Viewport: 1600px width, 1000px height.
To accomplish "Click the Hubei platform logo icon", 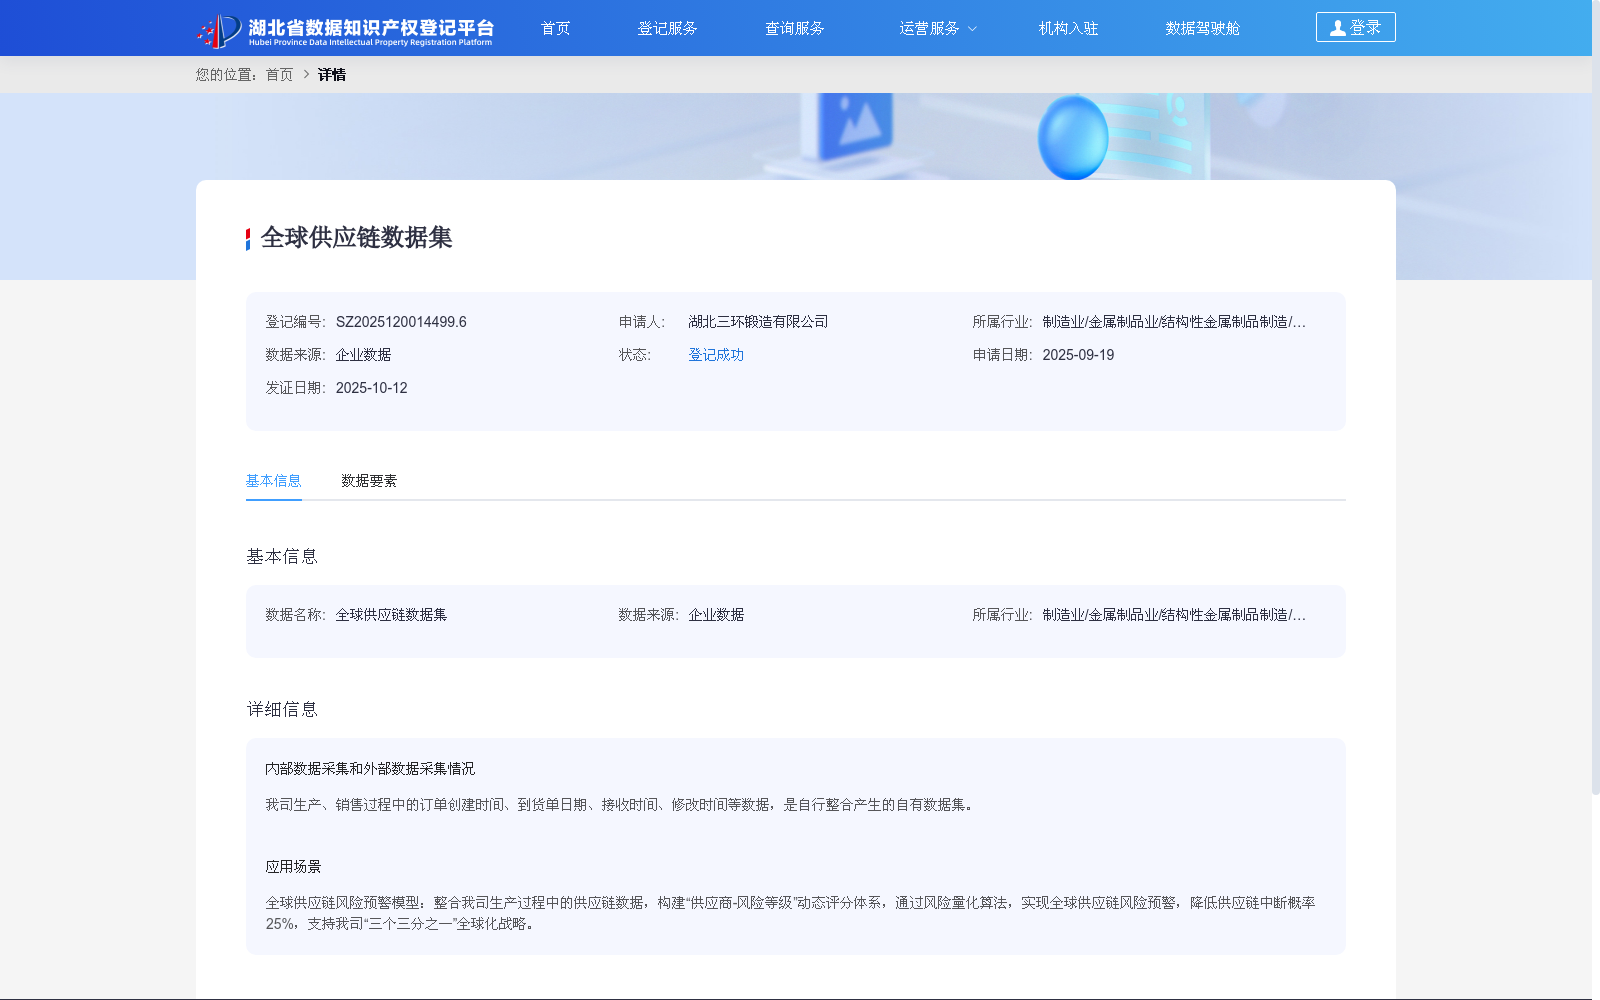I will [x=219, y=31].
